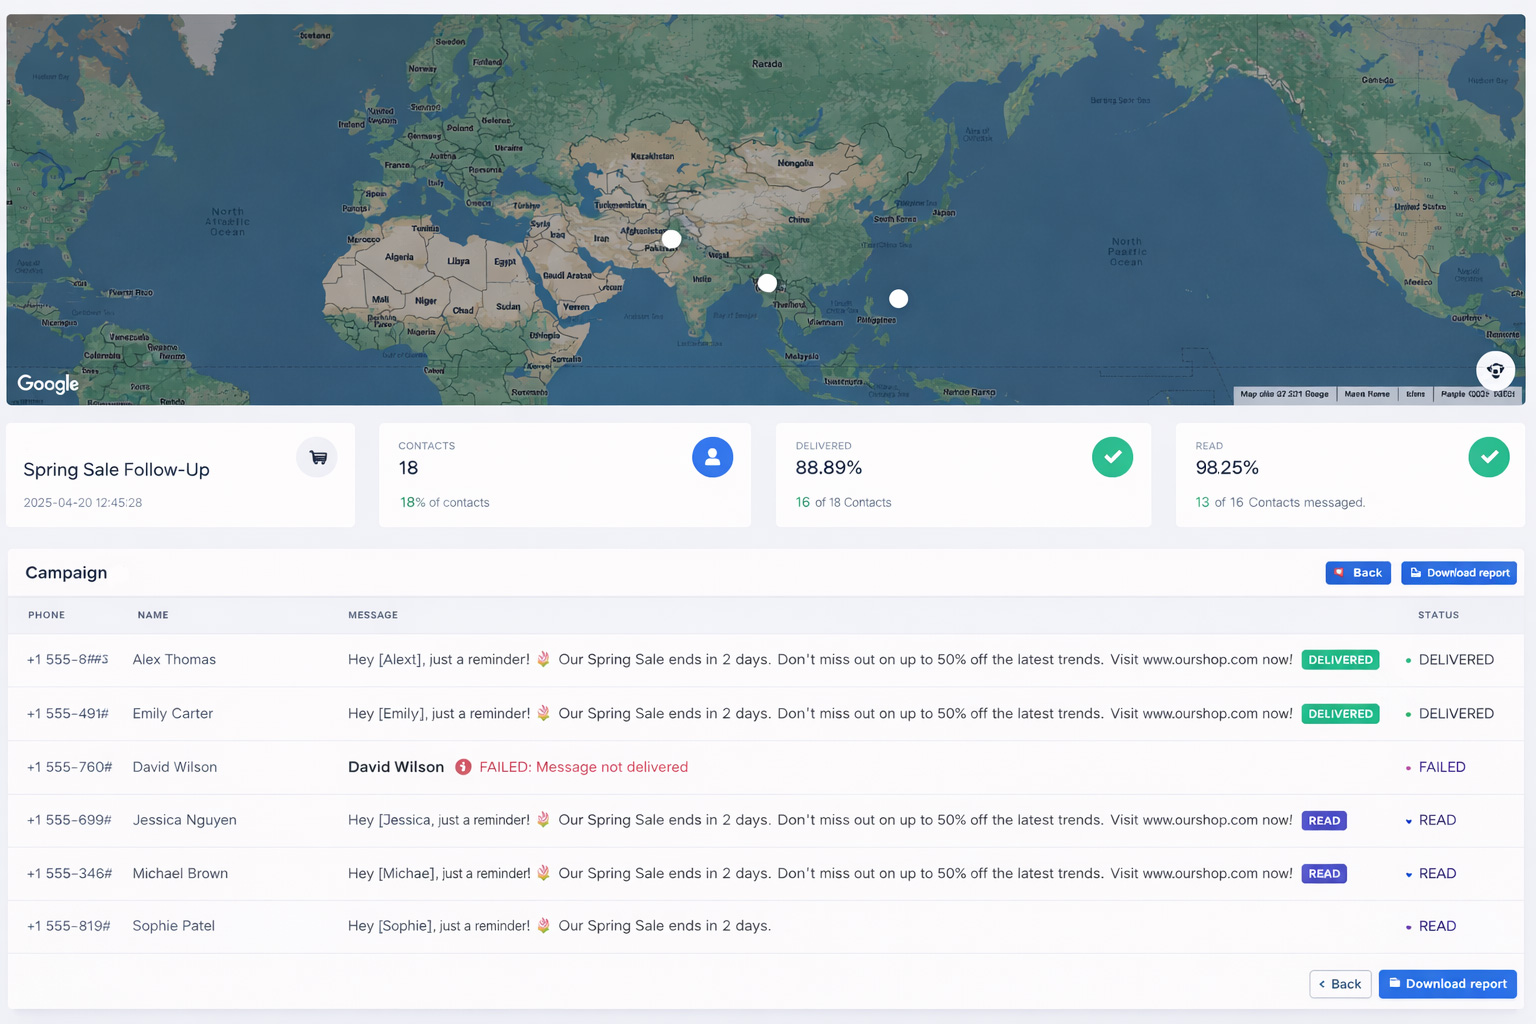This screenshot has width=1536, height=1024.
Task: Click the green checkmark on the Read card
Action: click(1489, 457)
